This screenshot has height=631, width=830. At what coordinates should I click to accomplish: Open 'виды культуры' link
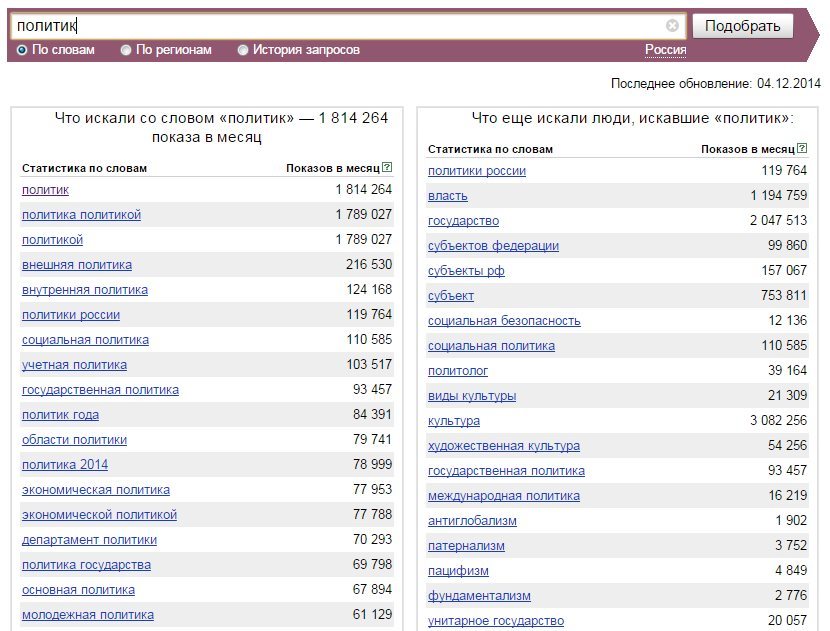(472, 395)
